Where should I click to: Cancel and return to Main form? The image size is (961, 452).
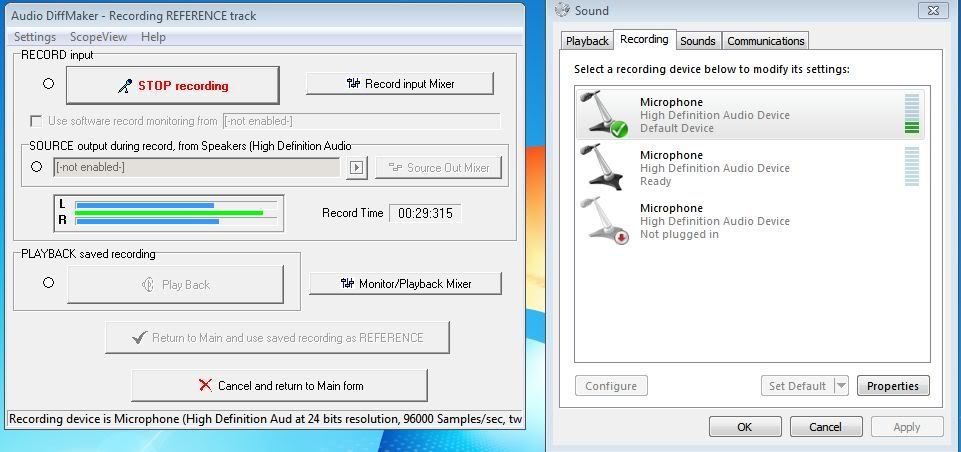point(279,385)
